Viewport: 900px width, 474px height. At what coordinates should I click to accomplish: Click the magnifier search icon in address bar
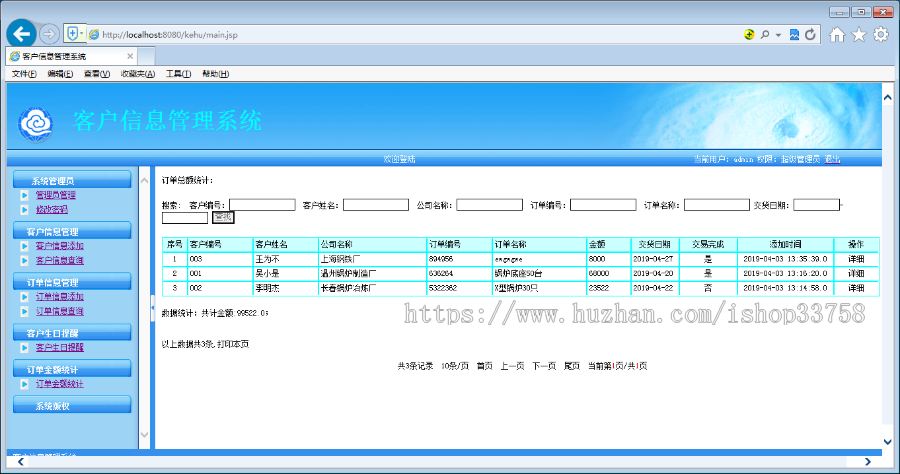(765, 34)
